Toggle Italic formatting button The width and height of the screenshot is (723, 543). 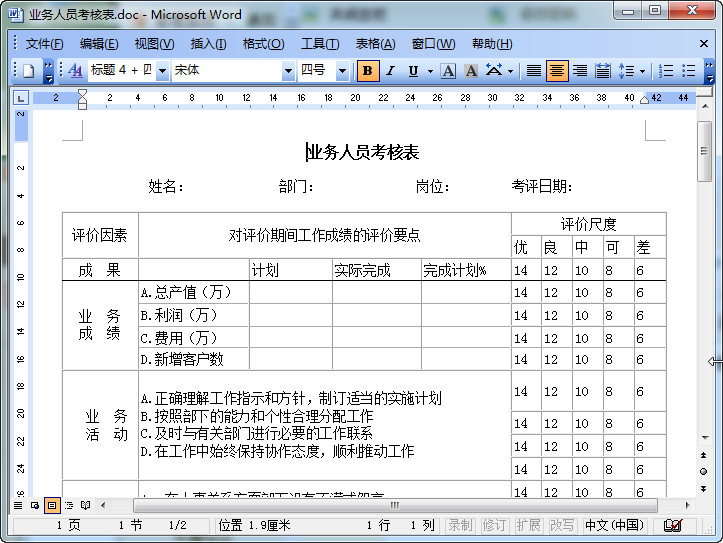pyautogui.click(x=391, y=71)
